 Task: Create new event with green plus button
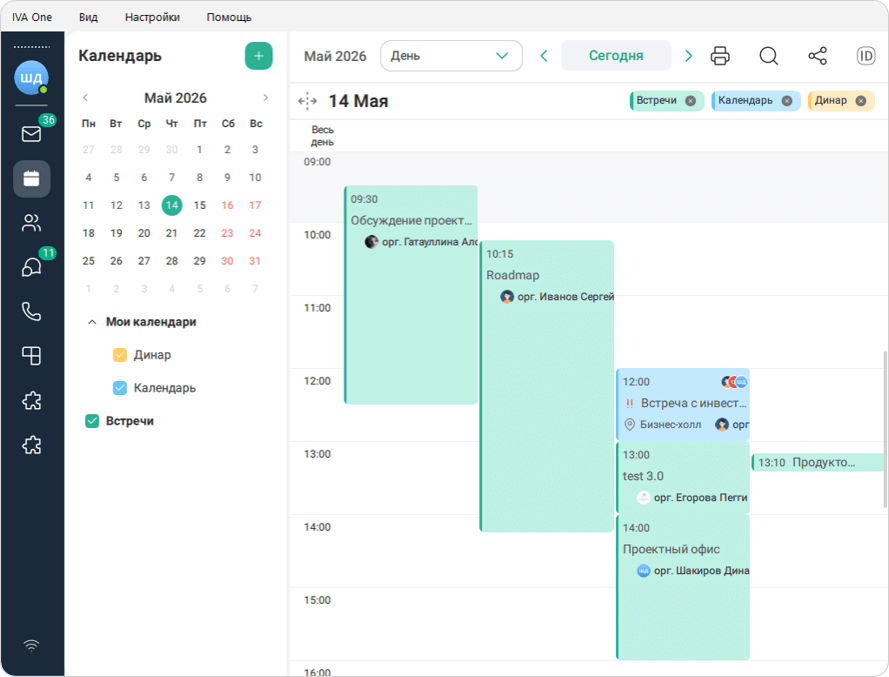pos(259,56)
